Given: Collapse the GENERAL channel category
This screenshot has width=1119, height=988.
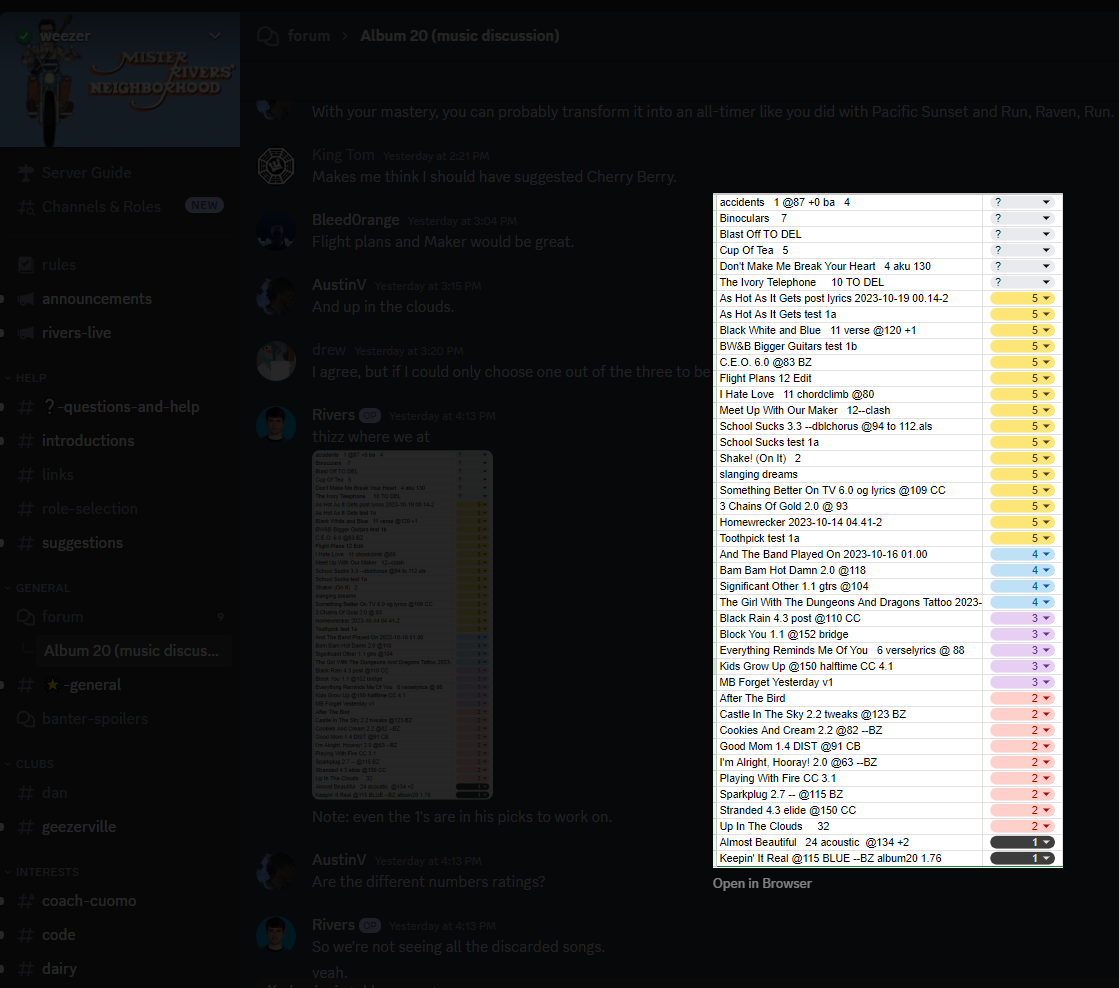Looking at the screenshot, I should pyautogui.click(x=42, y=588).
